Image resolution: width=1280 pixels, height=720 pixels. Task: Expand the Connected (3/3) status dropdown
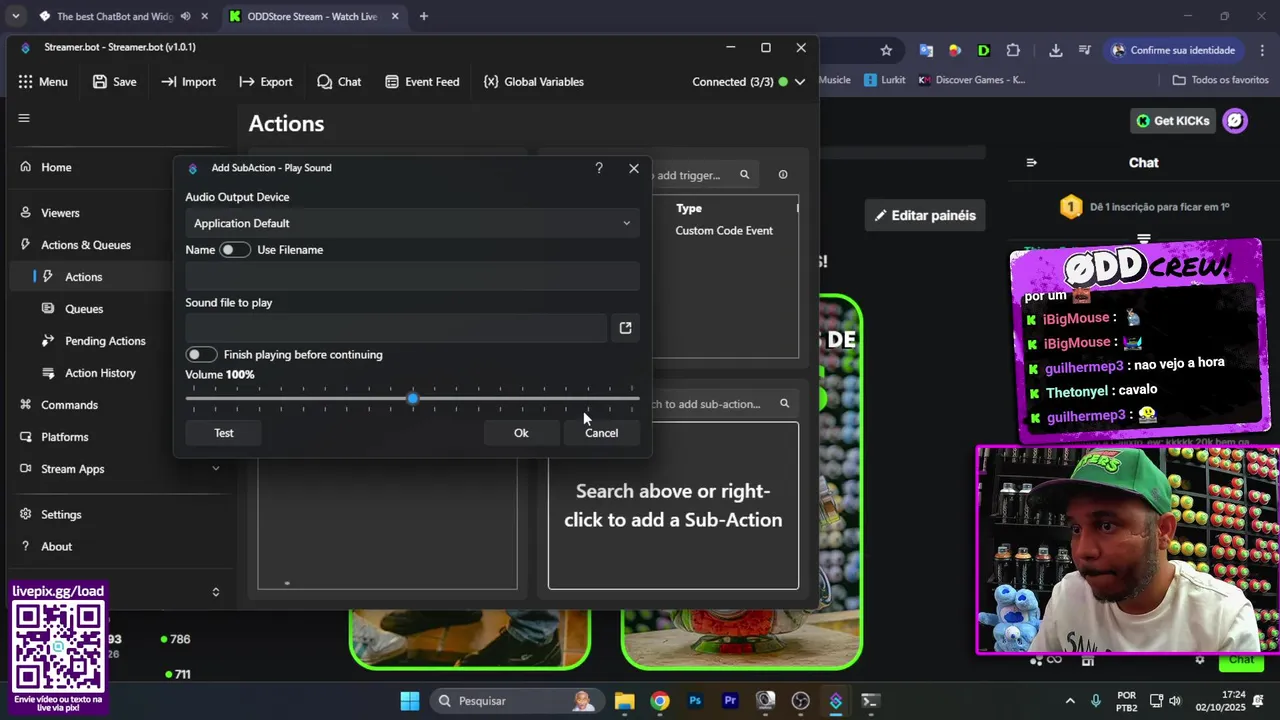pyautogui.click(x=799, y=82)
